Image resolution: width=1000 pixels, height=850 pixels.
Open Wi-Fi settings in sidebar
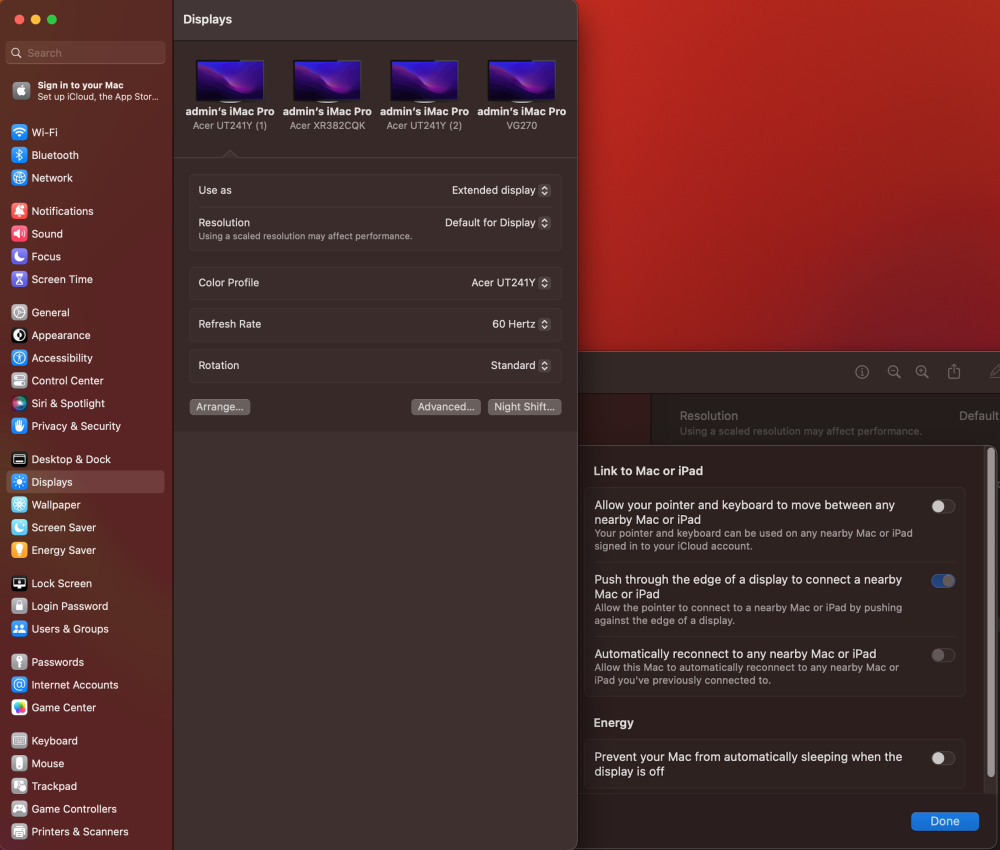85,133
